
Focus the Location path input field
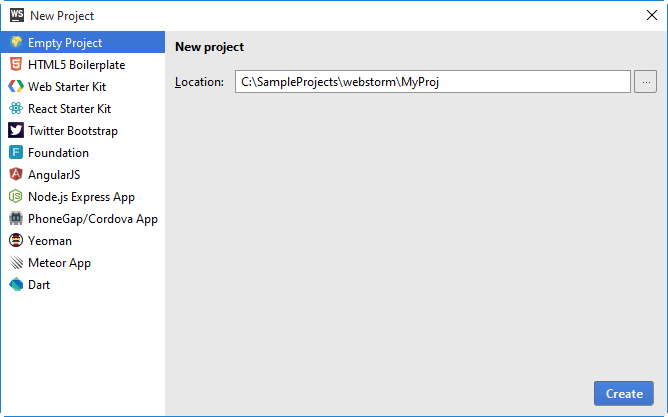pos(433,82)
